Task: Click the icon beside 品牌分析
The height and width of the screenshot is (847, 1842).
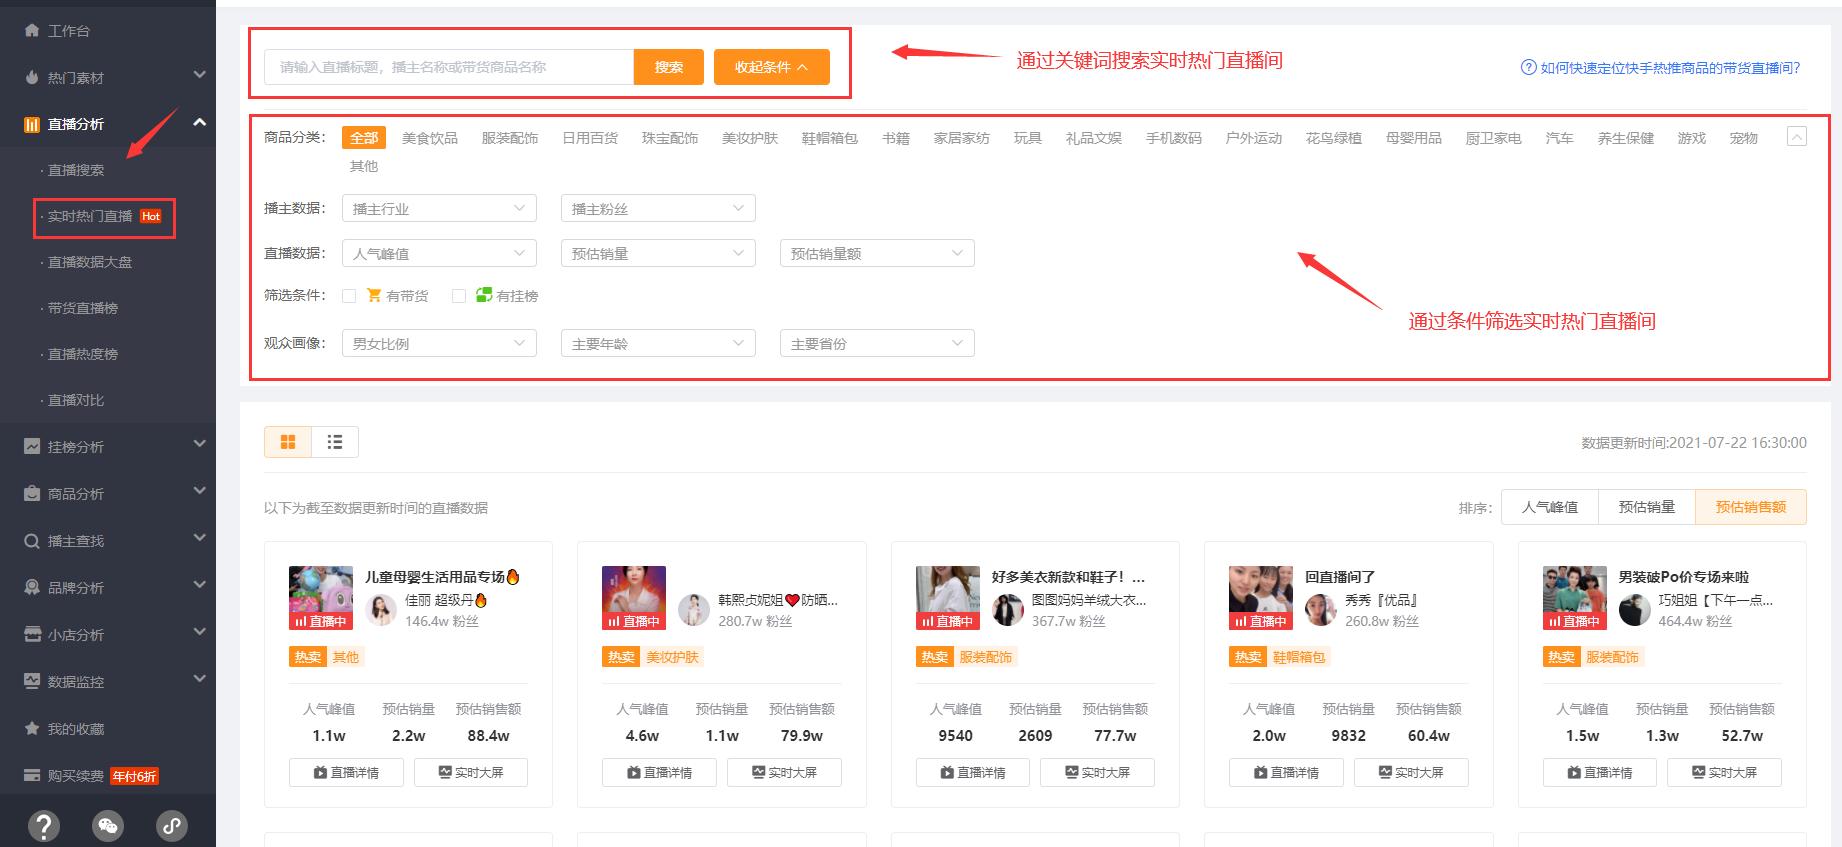Action: [x=32, y=587]
